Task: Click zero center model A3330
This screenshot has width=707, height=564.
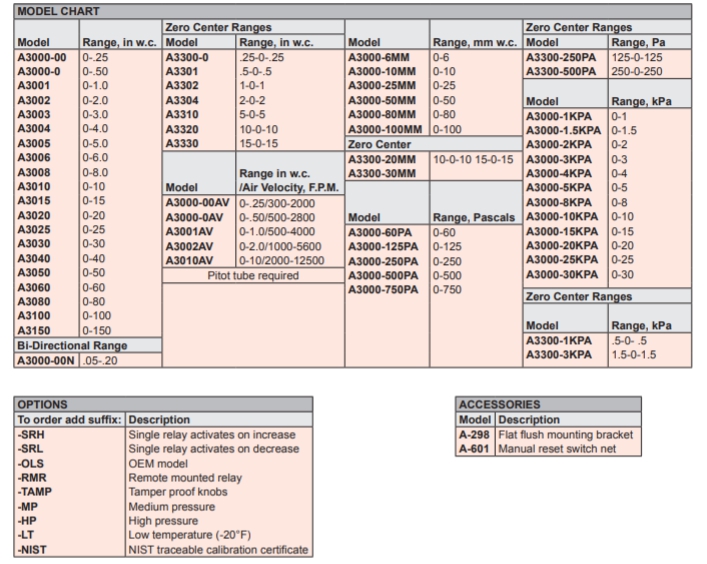Action: [181, 143]
